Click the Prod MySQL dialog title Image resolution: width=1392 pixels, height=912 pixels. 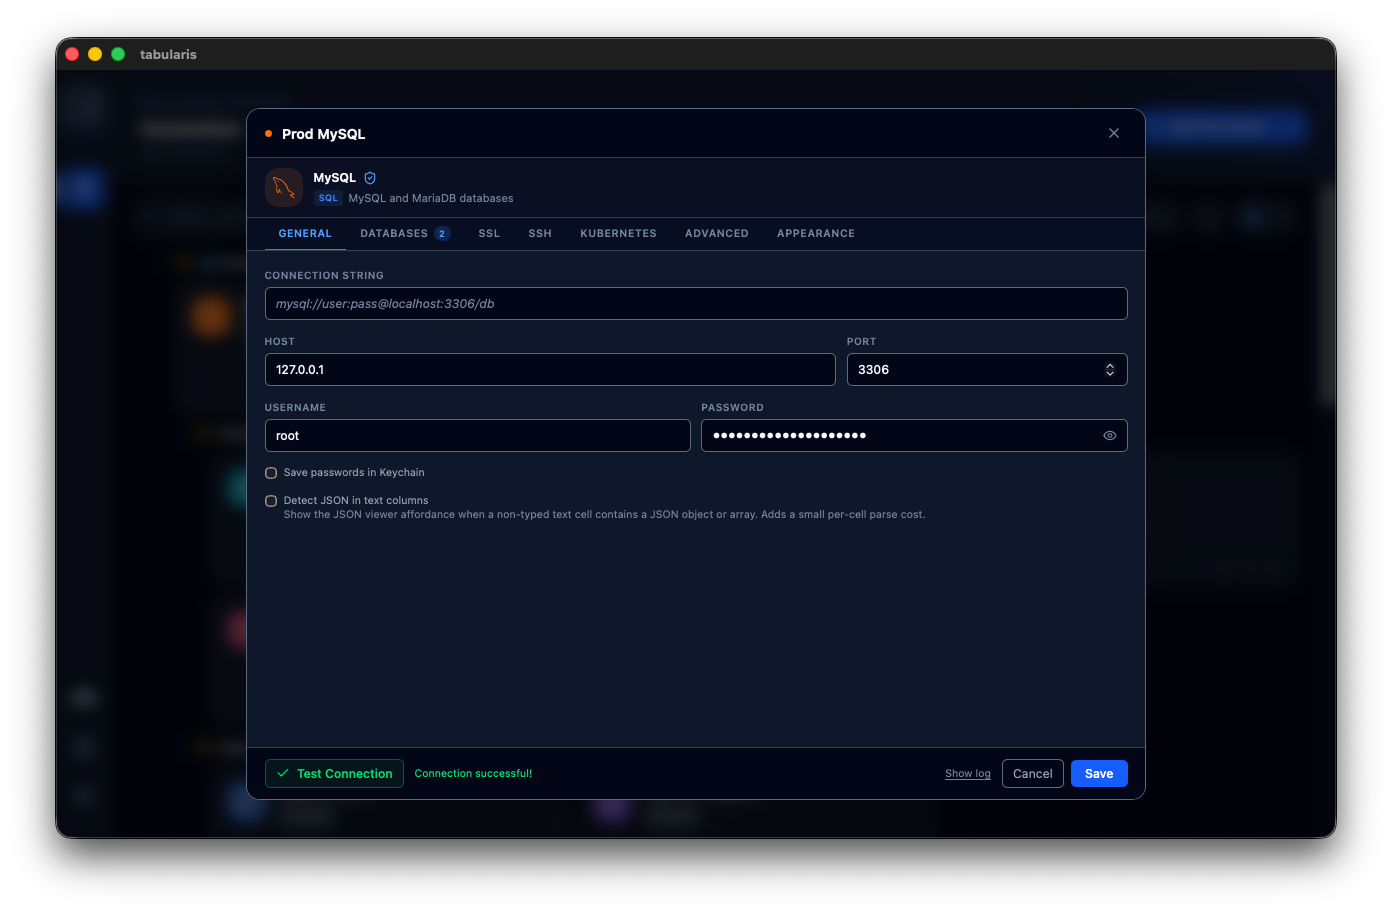click(323, 134)
